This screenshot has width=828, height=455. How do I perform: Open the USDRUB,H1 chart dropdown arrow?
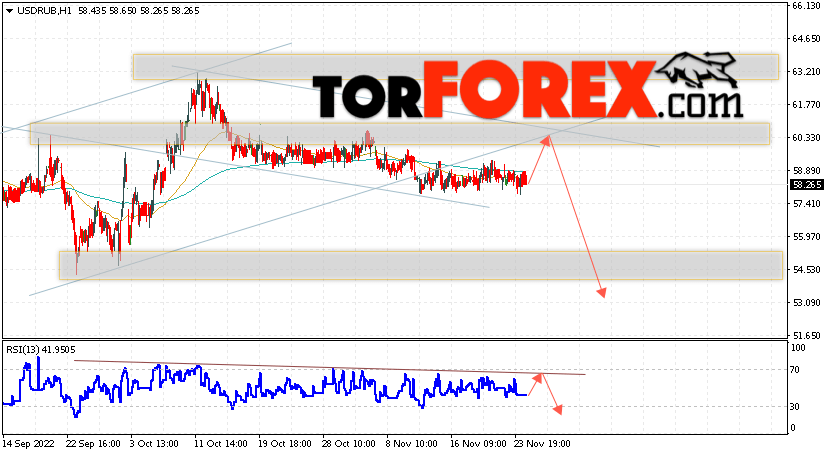[9, 11]
